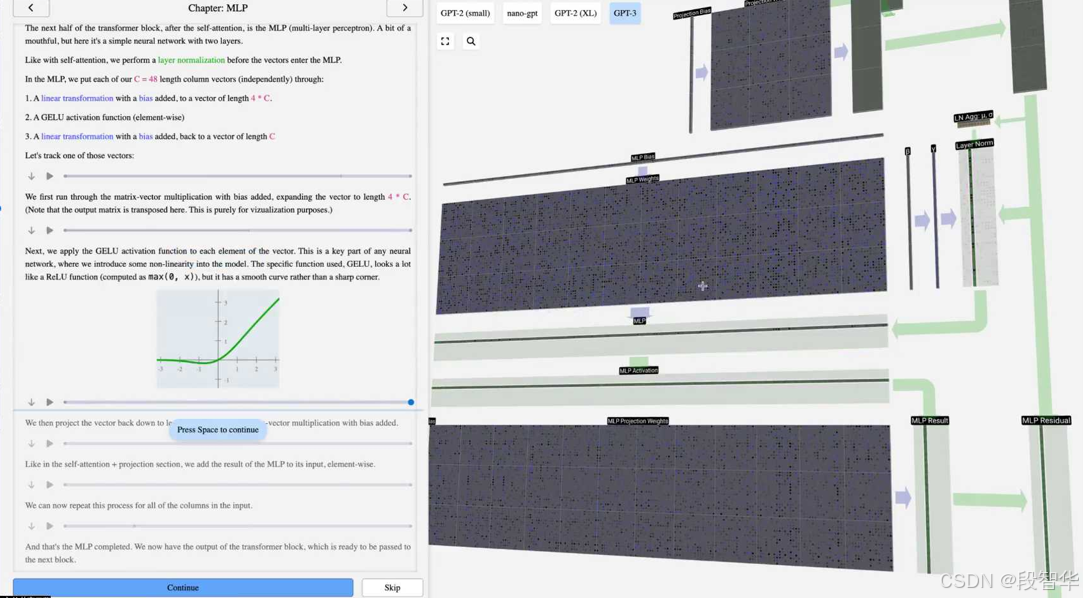
Task: Click down arrow under 'Let's track one of those vectors'
Action: point(31,176)
